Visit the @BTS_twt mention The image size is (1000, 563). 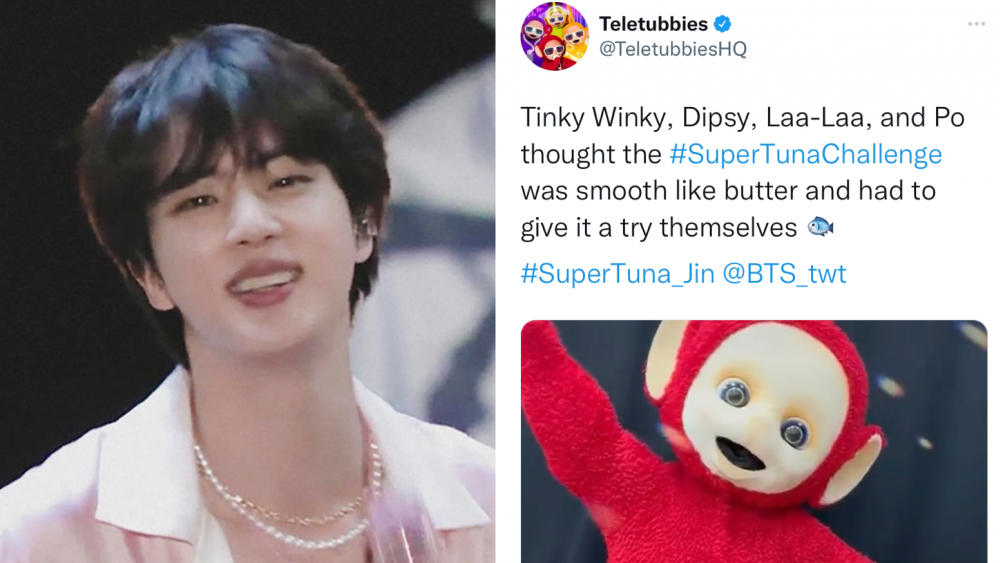point(784,274)
